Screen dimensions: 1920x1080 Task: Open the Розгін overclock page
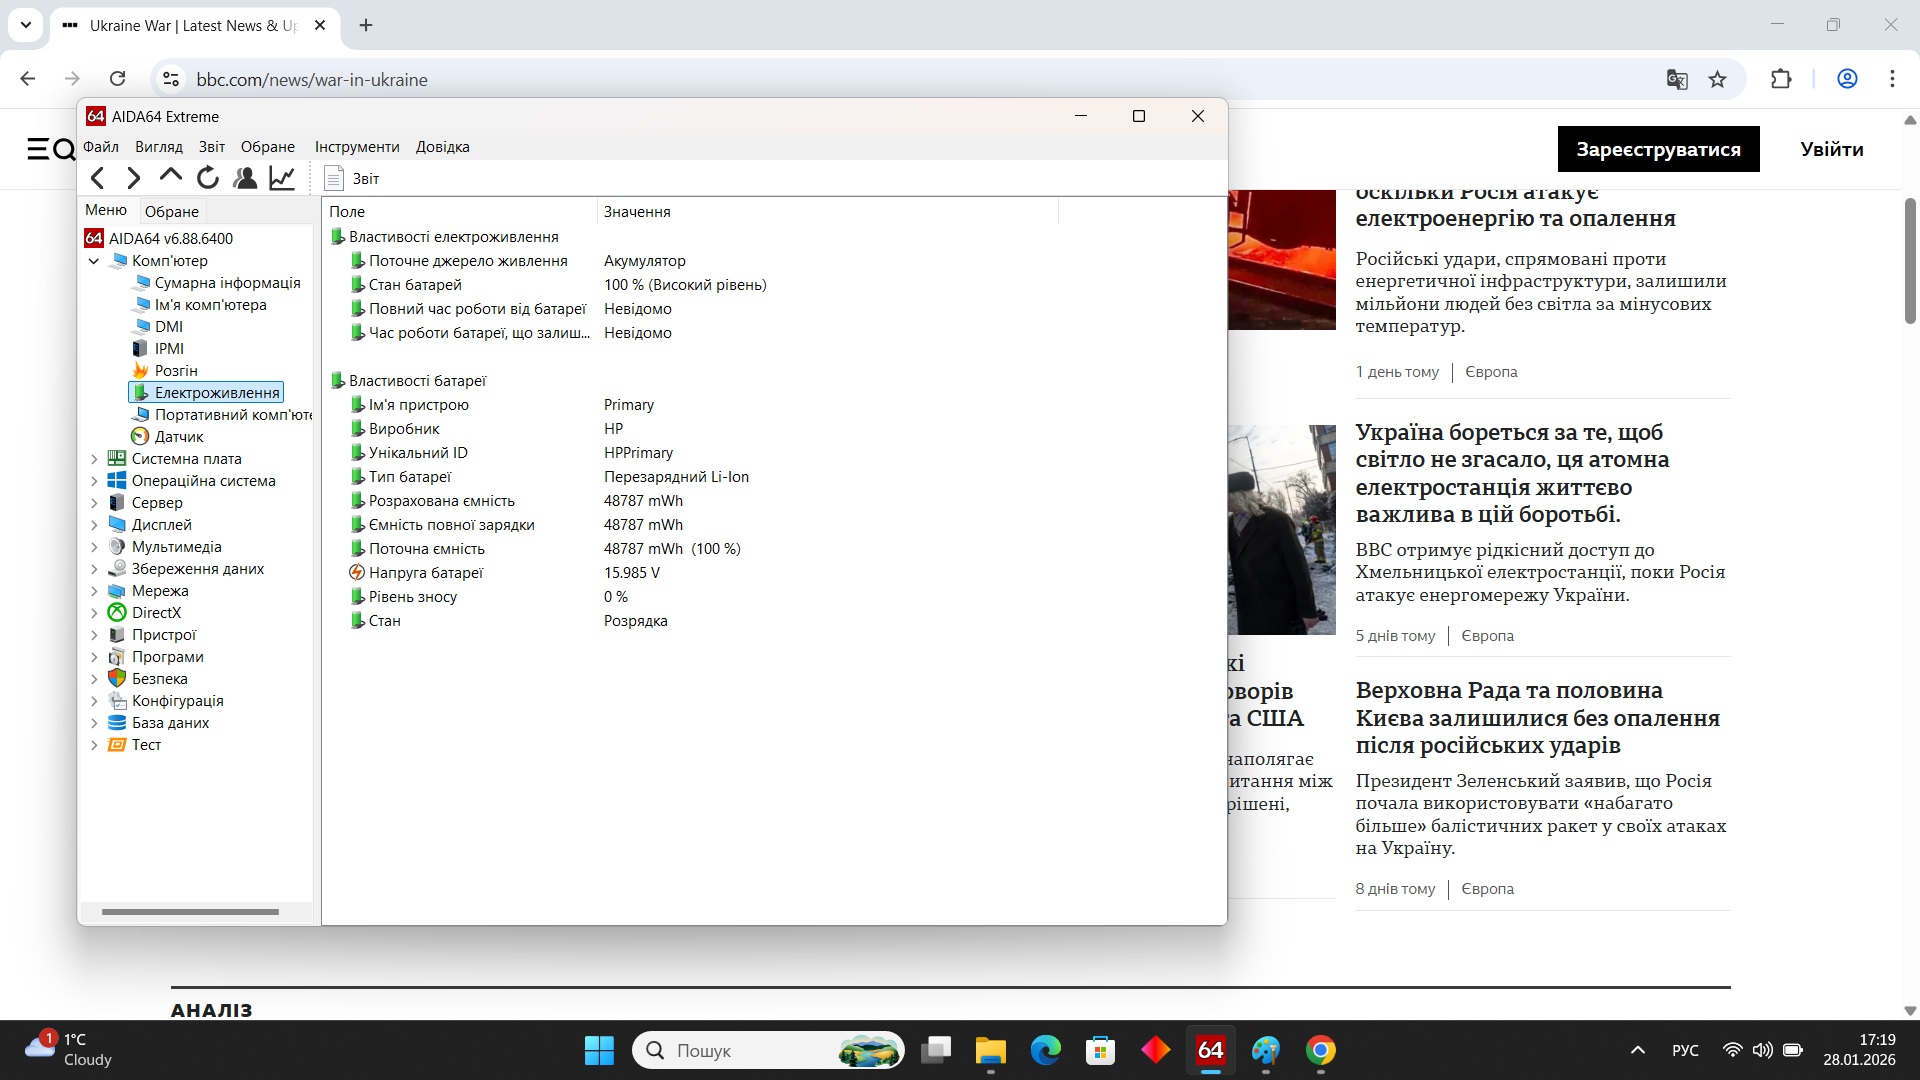(x=175, y=370)
